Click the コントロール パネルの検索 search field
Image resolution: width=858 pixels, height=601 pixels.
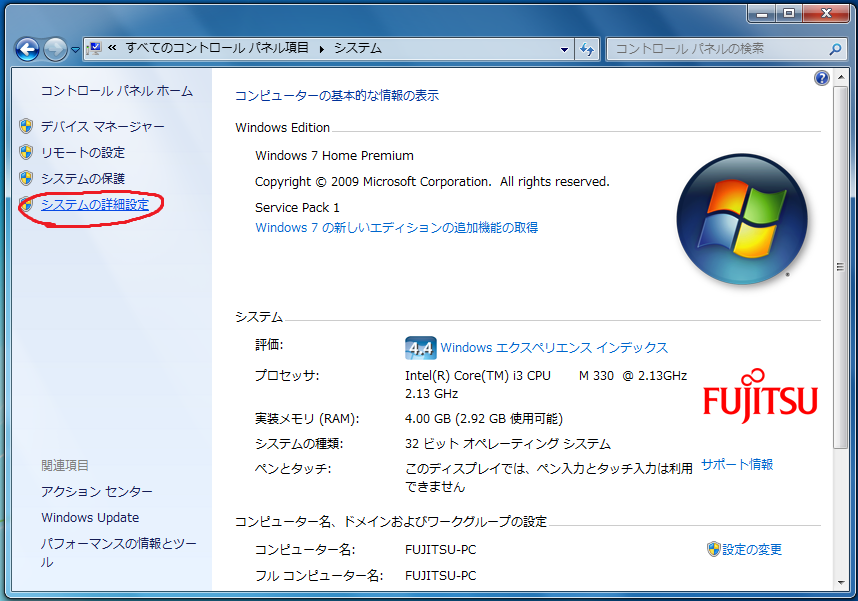point(725,49)
